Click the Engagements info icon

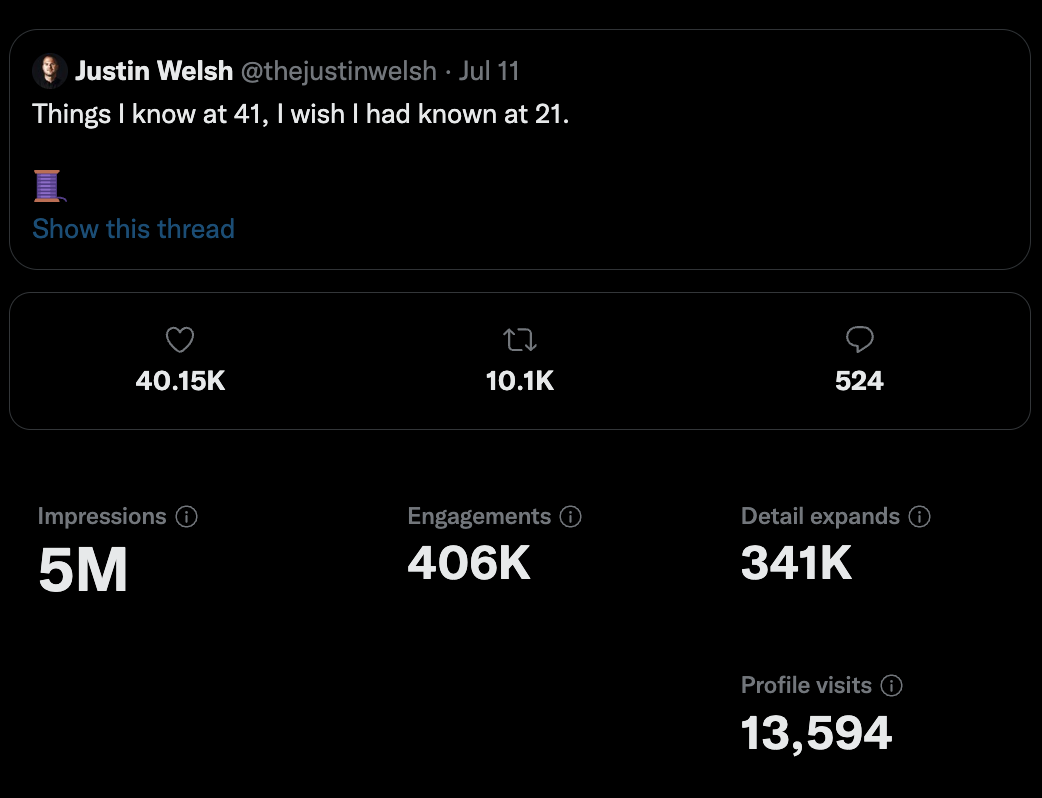[x=571, y=517]
